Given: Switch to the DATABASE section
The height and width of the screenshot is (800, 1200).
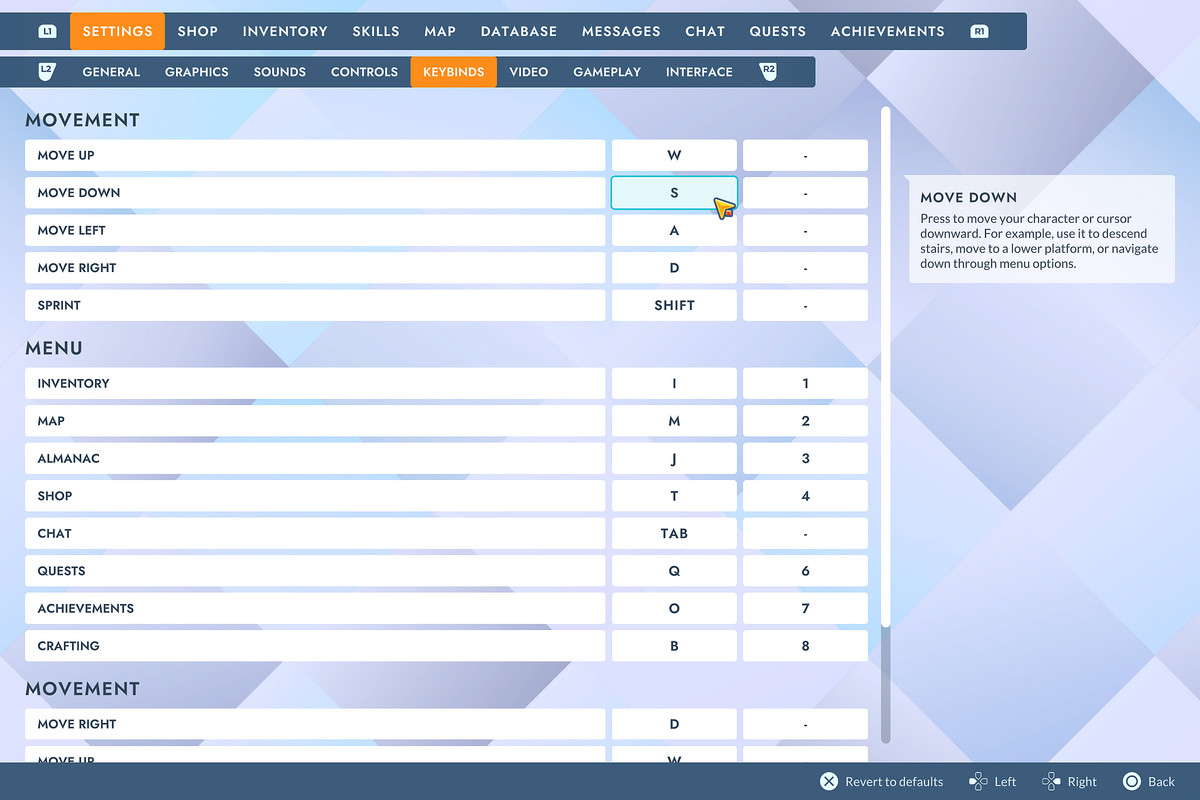Looking at the screenshot, I should (518, 31).
